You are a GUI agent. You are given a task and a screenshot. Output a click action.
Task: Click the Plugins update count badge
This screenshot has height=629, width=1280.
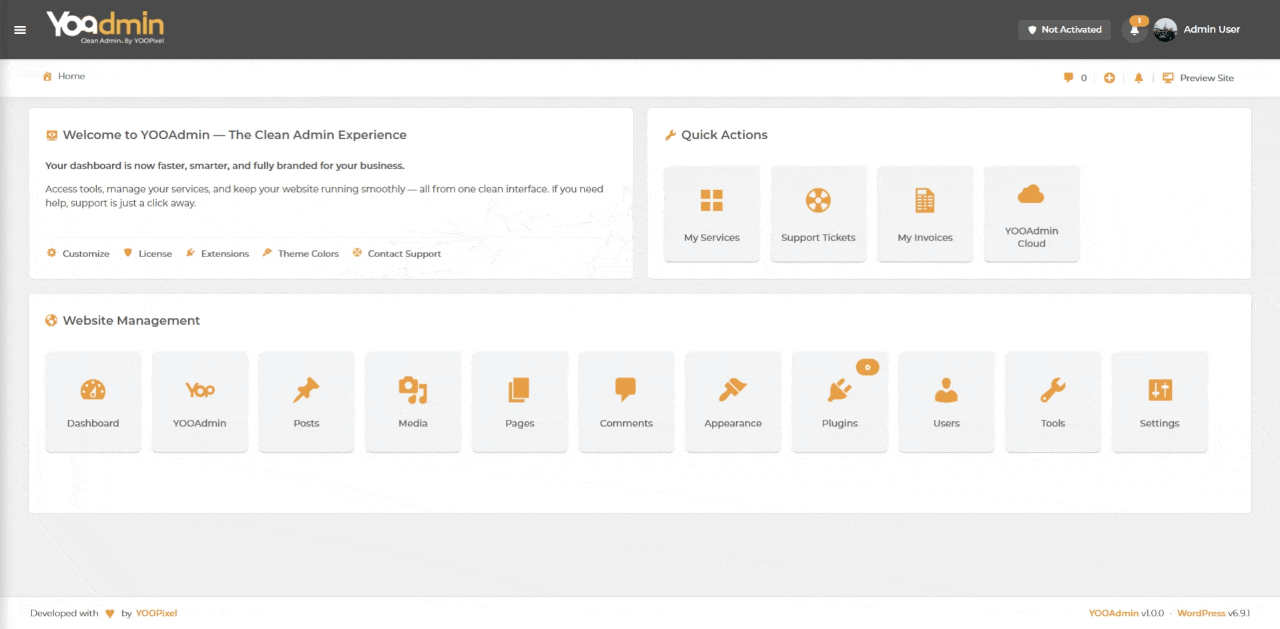(867, 367)
